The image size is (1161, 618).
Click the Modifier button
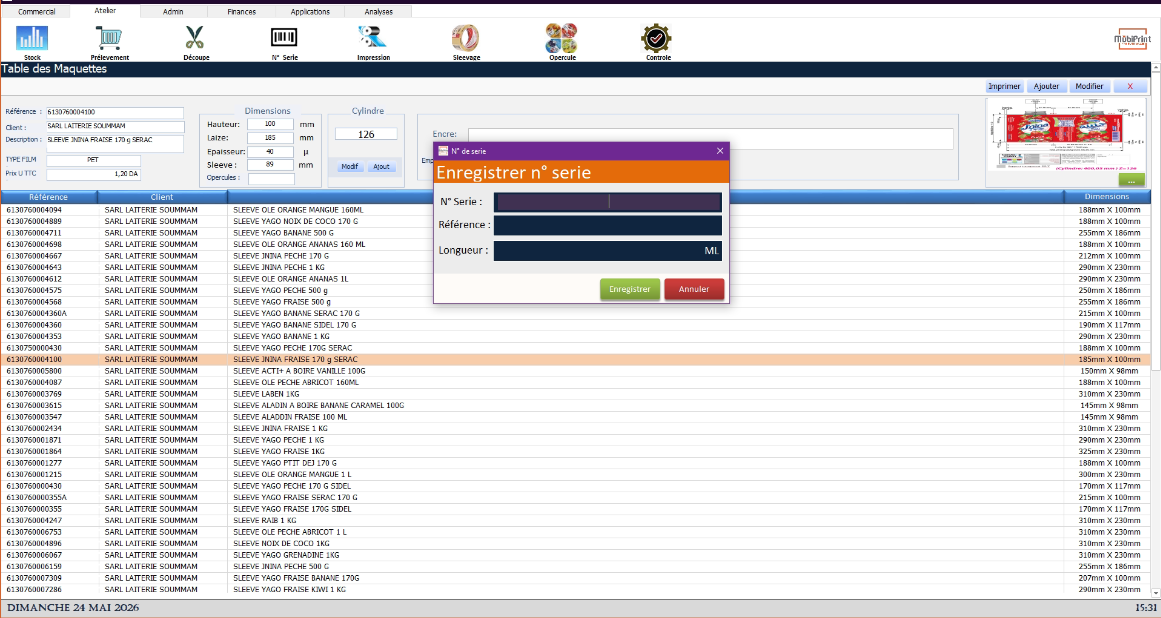point(1089,87)
